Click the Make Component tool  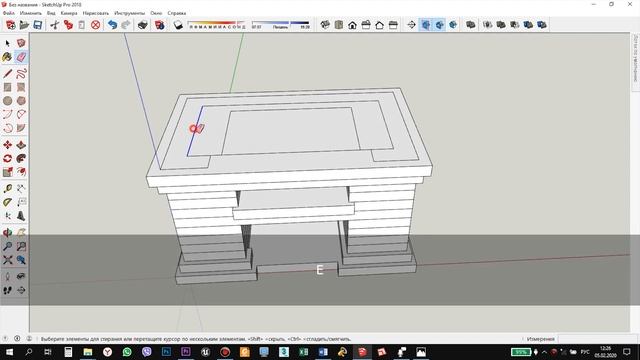21,43
